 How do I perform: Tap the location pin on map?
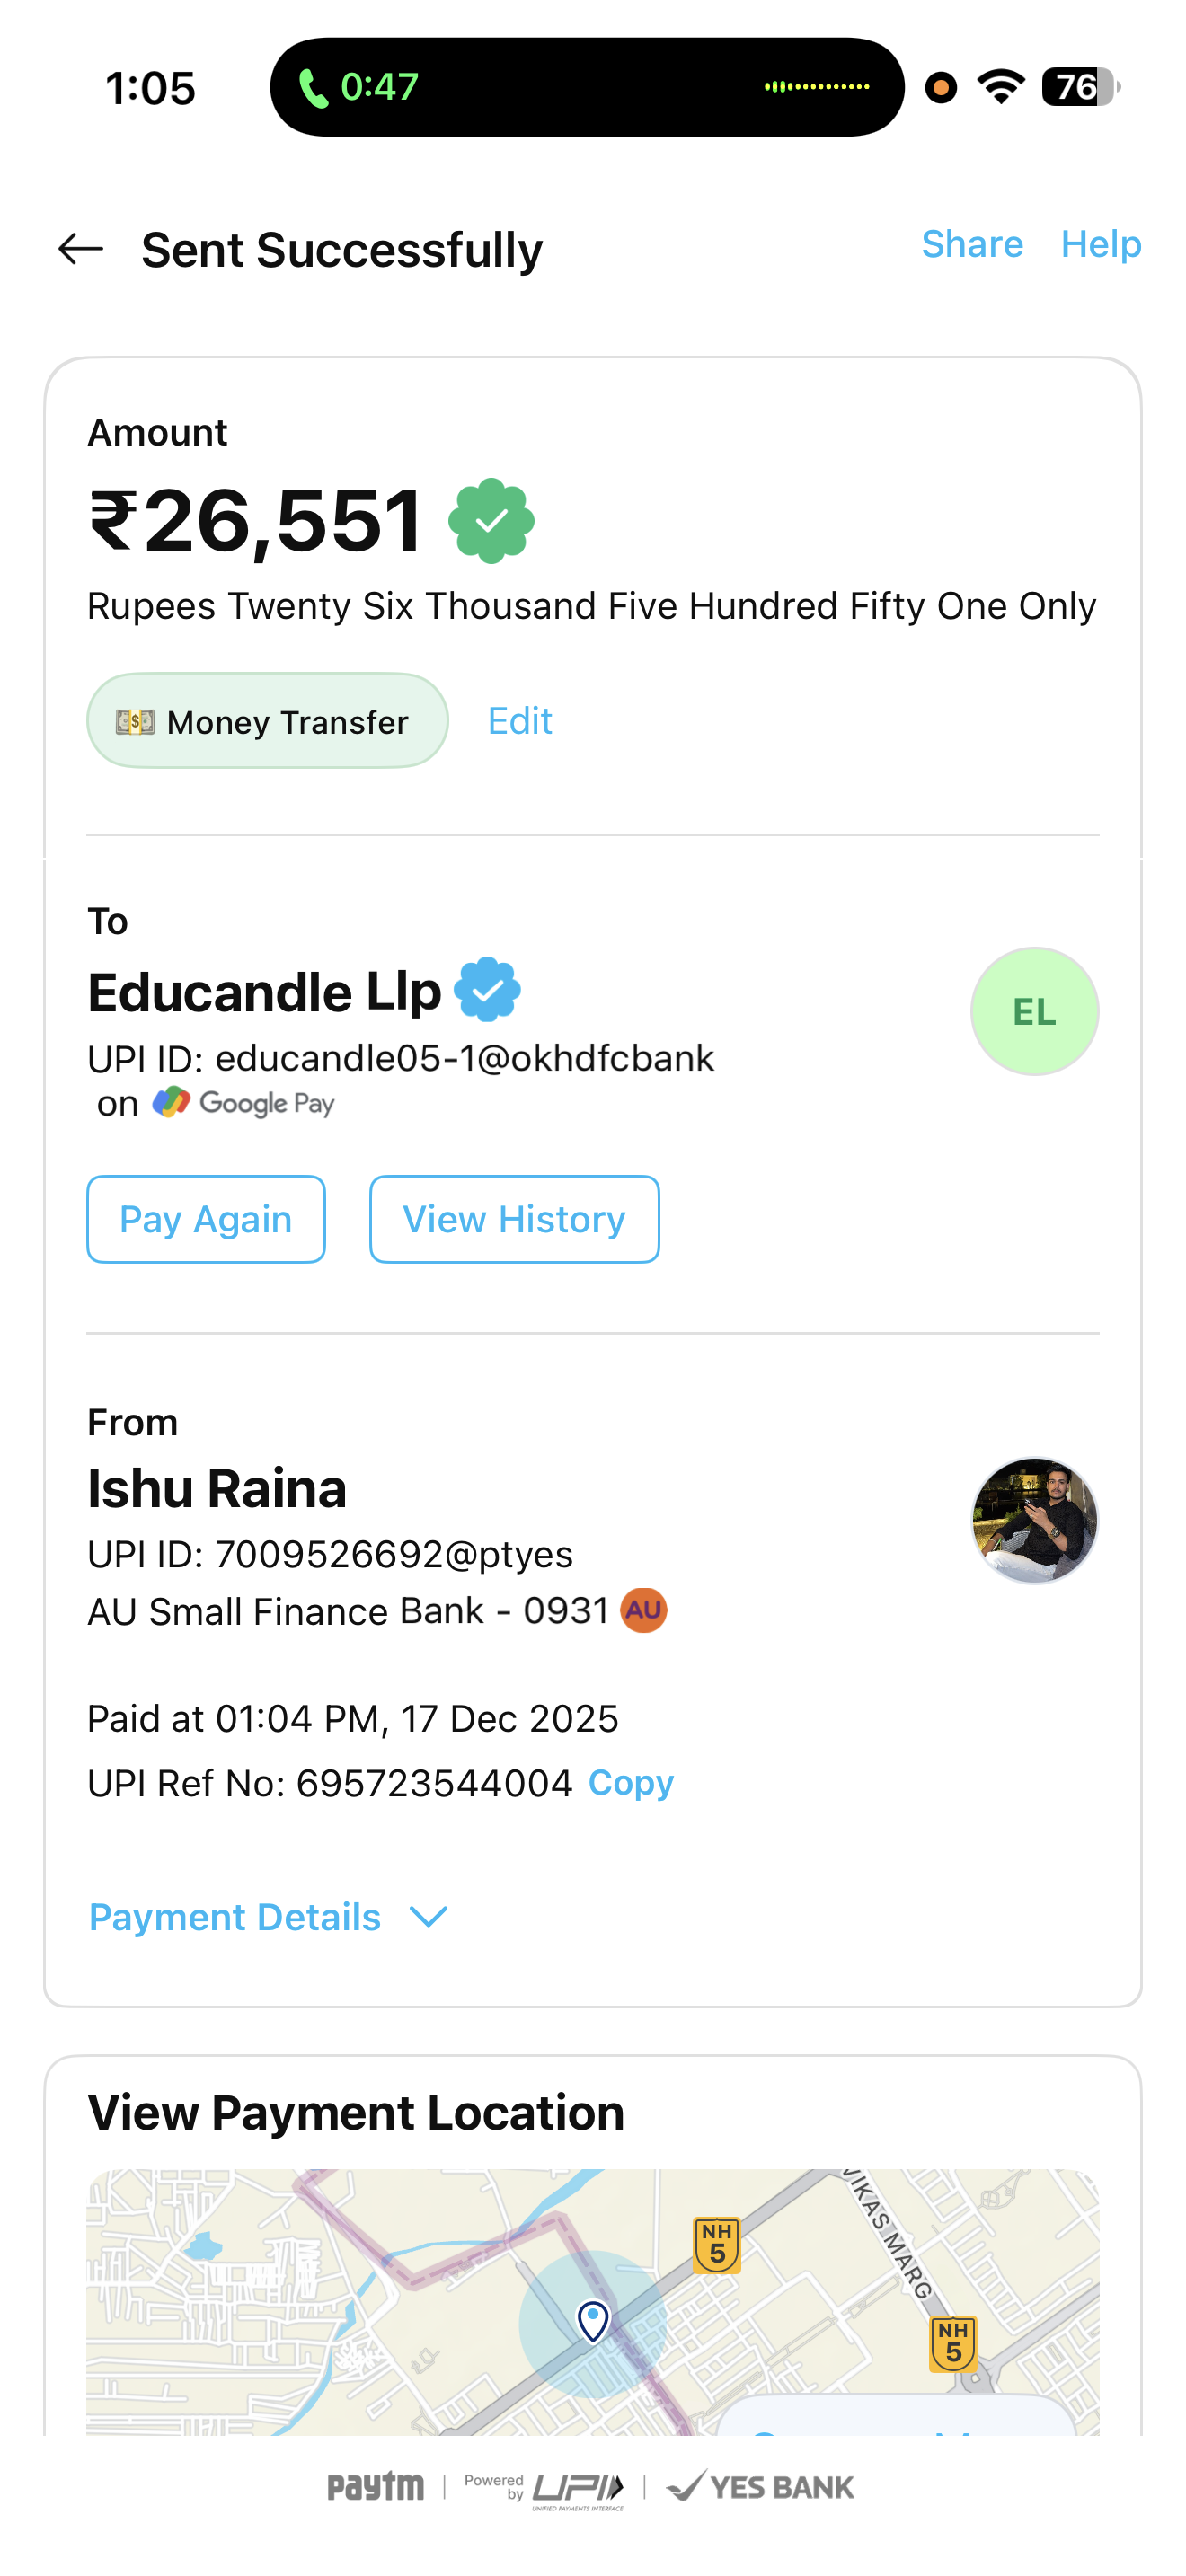pos(593,2320)
